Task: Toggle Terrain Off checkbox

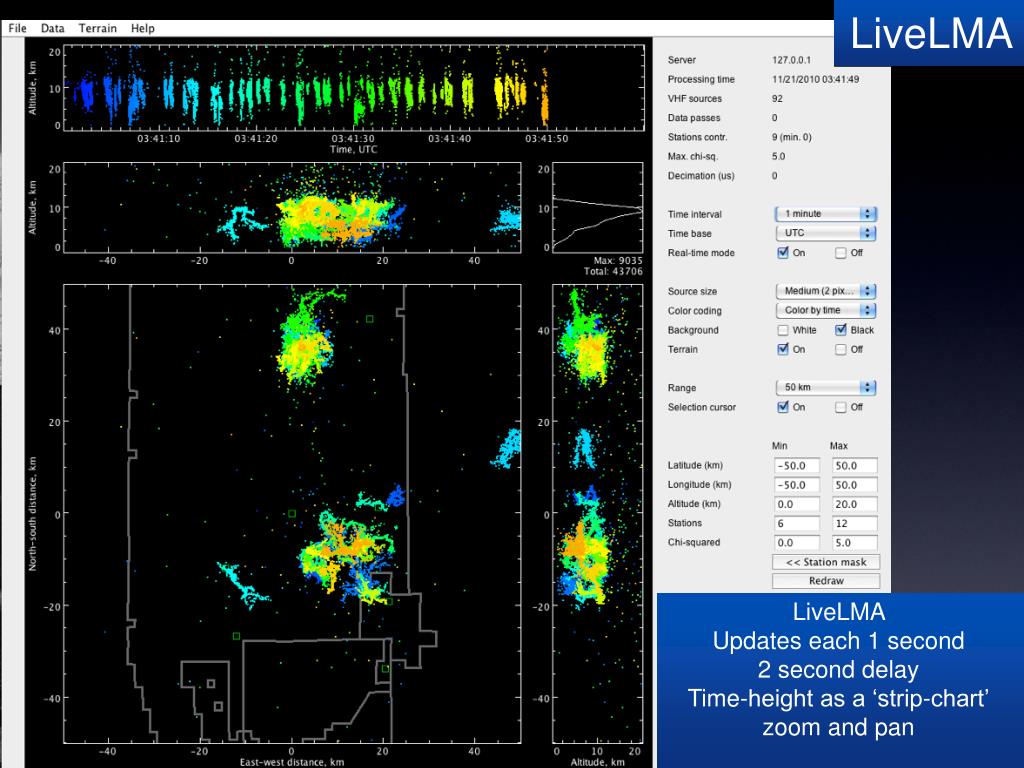Action: (x=840, y=349)
